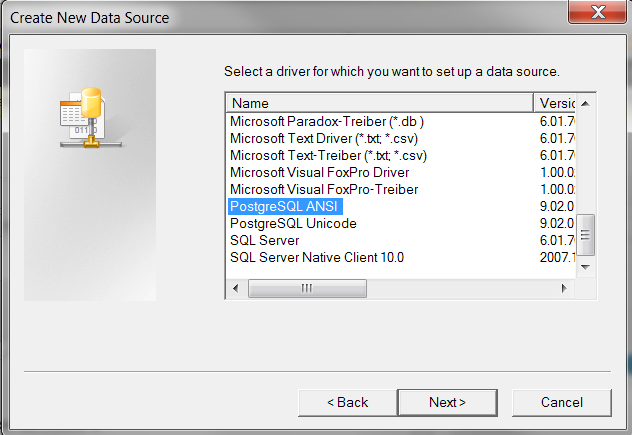Select SQL Server Native Client 10.0
632x435 pixels.
click(317, 257)
